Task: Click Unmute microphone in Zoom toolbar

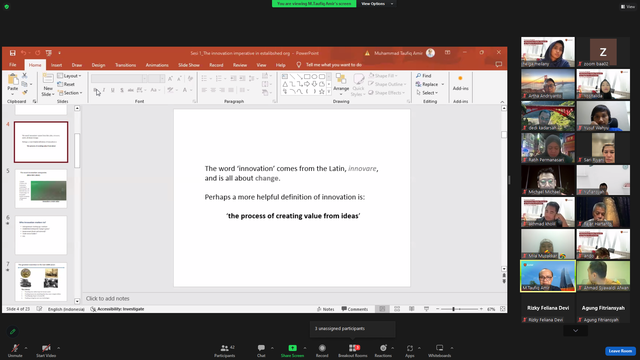Action: tap(15, 350)
